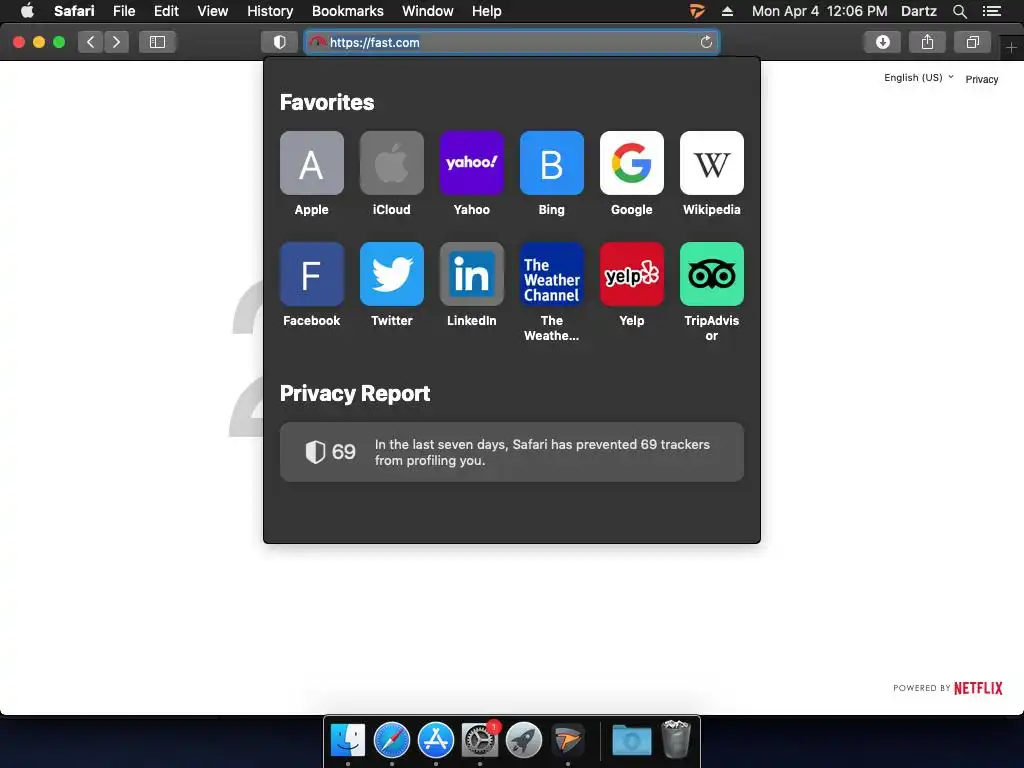Click the Dartz user name in menu bar
1024x768 pixels.
pos(918,11)
